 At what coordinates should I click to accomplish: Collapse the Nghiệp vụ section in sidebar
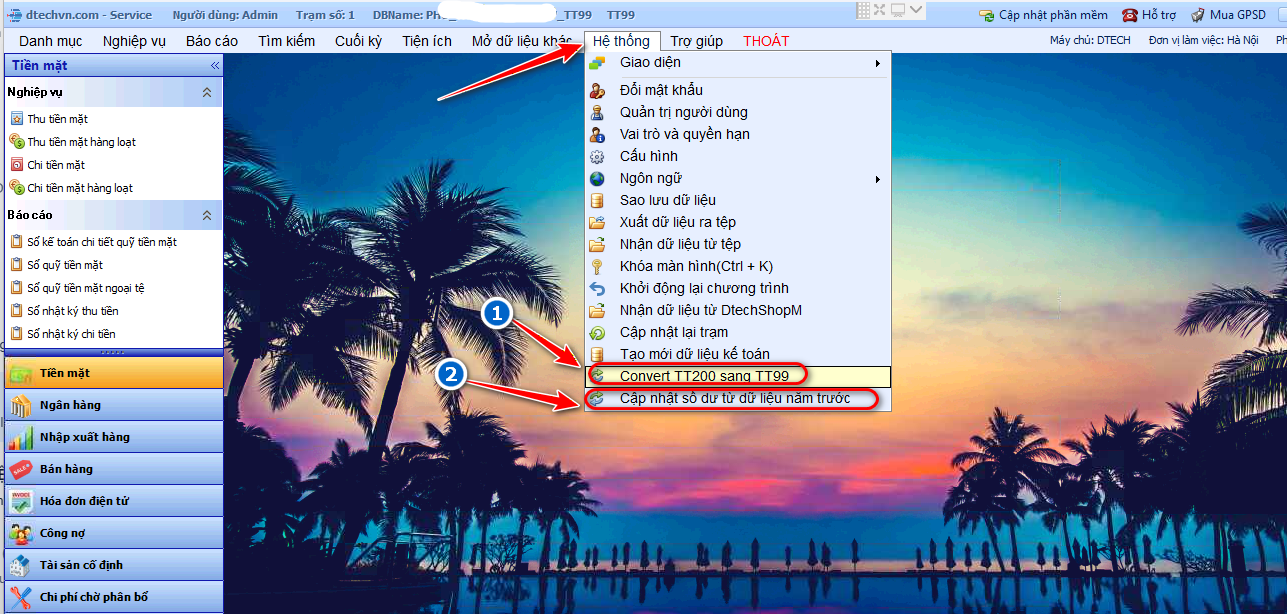207,92
